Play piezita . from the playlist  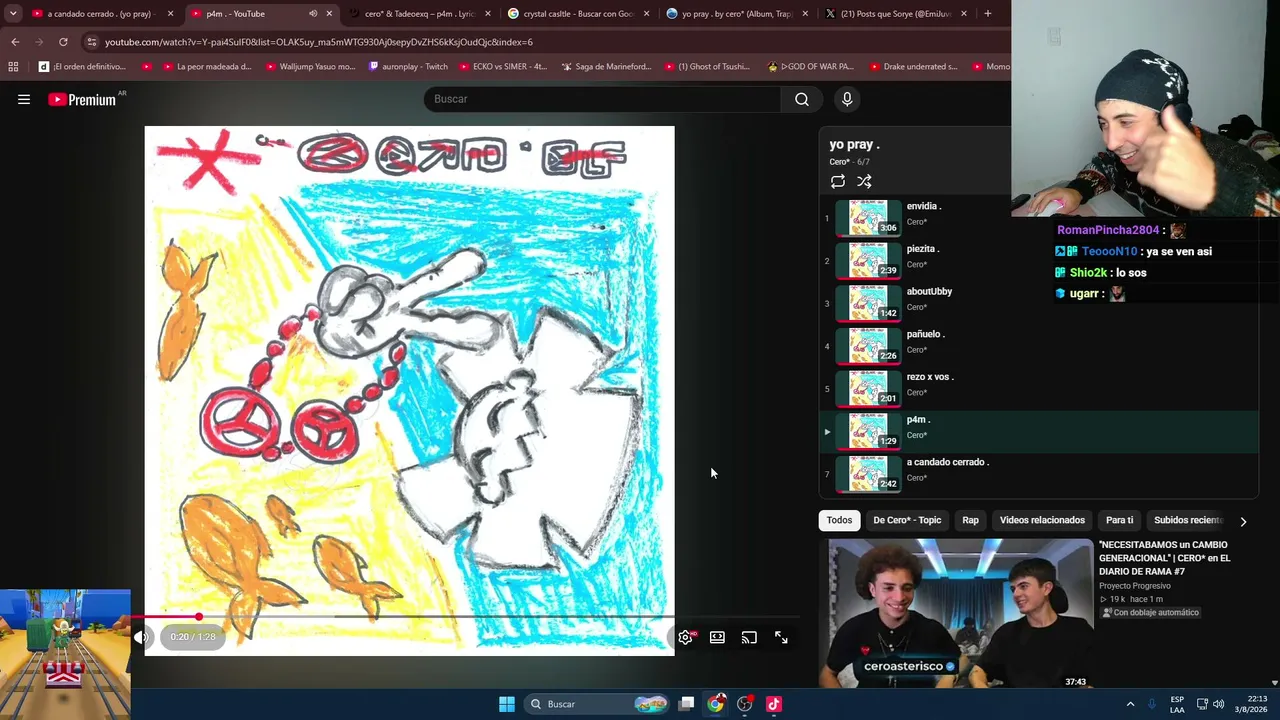coord(1038,261)
